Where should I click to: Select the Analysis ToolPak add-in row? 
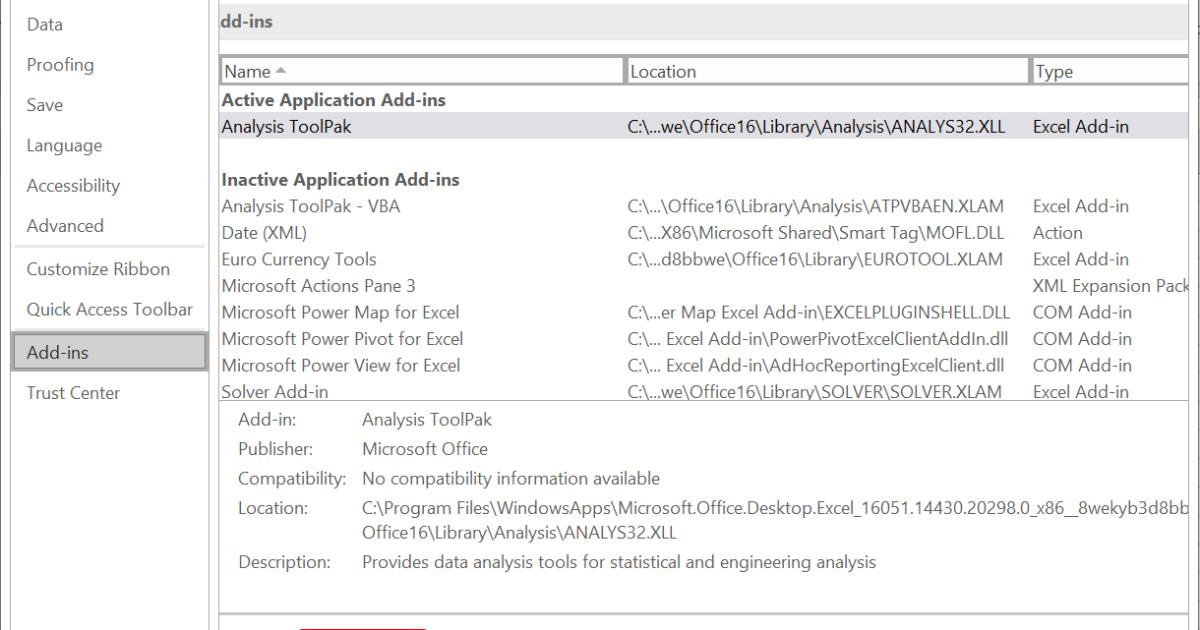(289, 126)
